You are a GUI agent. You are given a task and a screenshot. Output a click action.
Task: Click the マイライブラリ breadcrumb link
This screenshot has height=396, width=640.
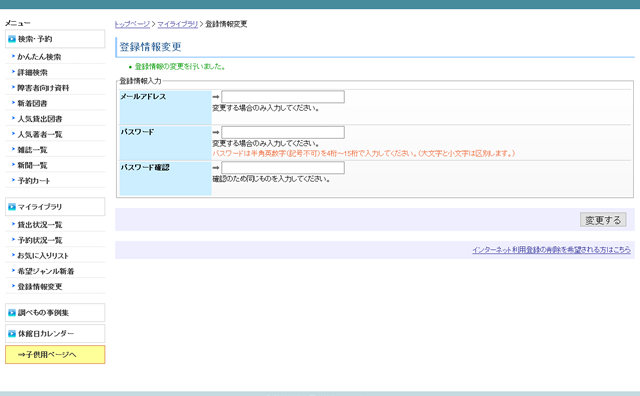click(x=178, y=24)
